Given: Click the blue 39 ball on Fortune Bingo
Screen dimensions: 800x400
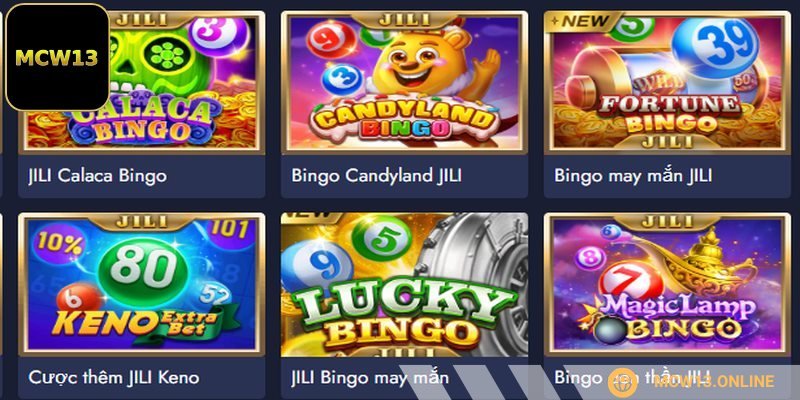Looking at the screenshot, I should click(x=715, y=47).
